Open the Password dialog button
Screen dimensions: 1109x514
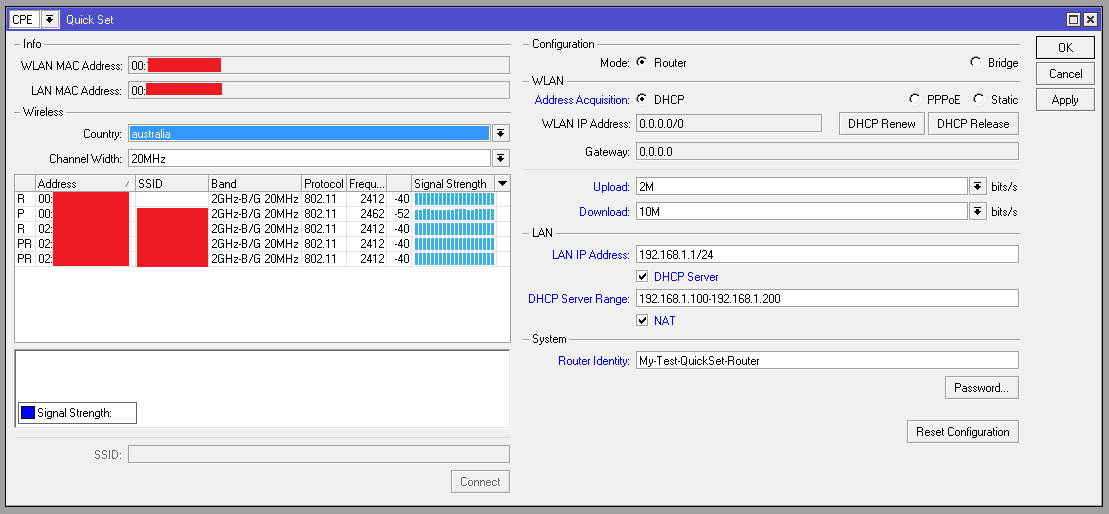tap(981, 387)
